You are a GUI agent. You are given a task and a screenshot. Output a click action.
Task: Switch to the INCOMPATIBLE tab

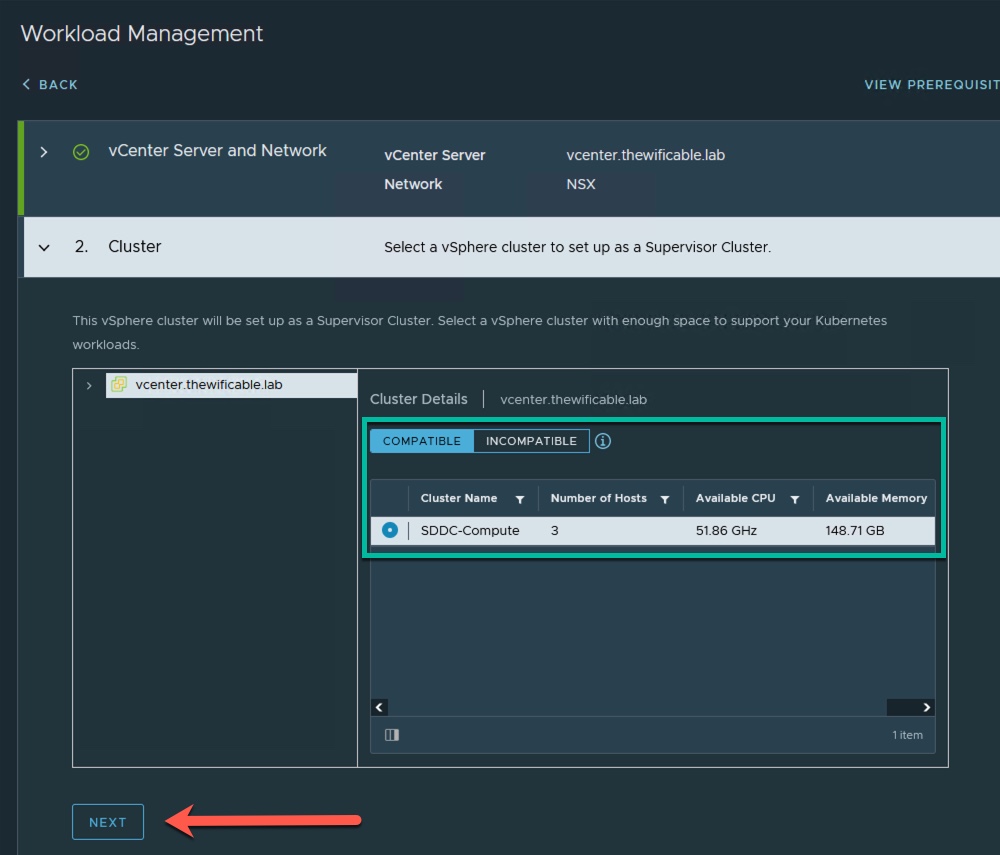[531, 441]
